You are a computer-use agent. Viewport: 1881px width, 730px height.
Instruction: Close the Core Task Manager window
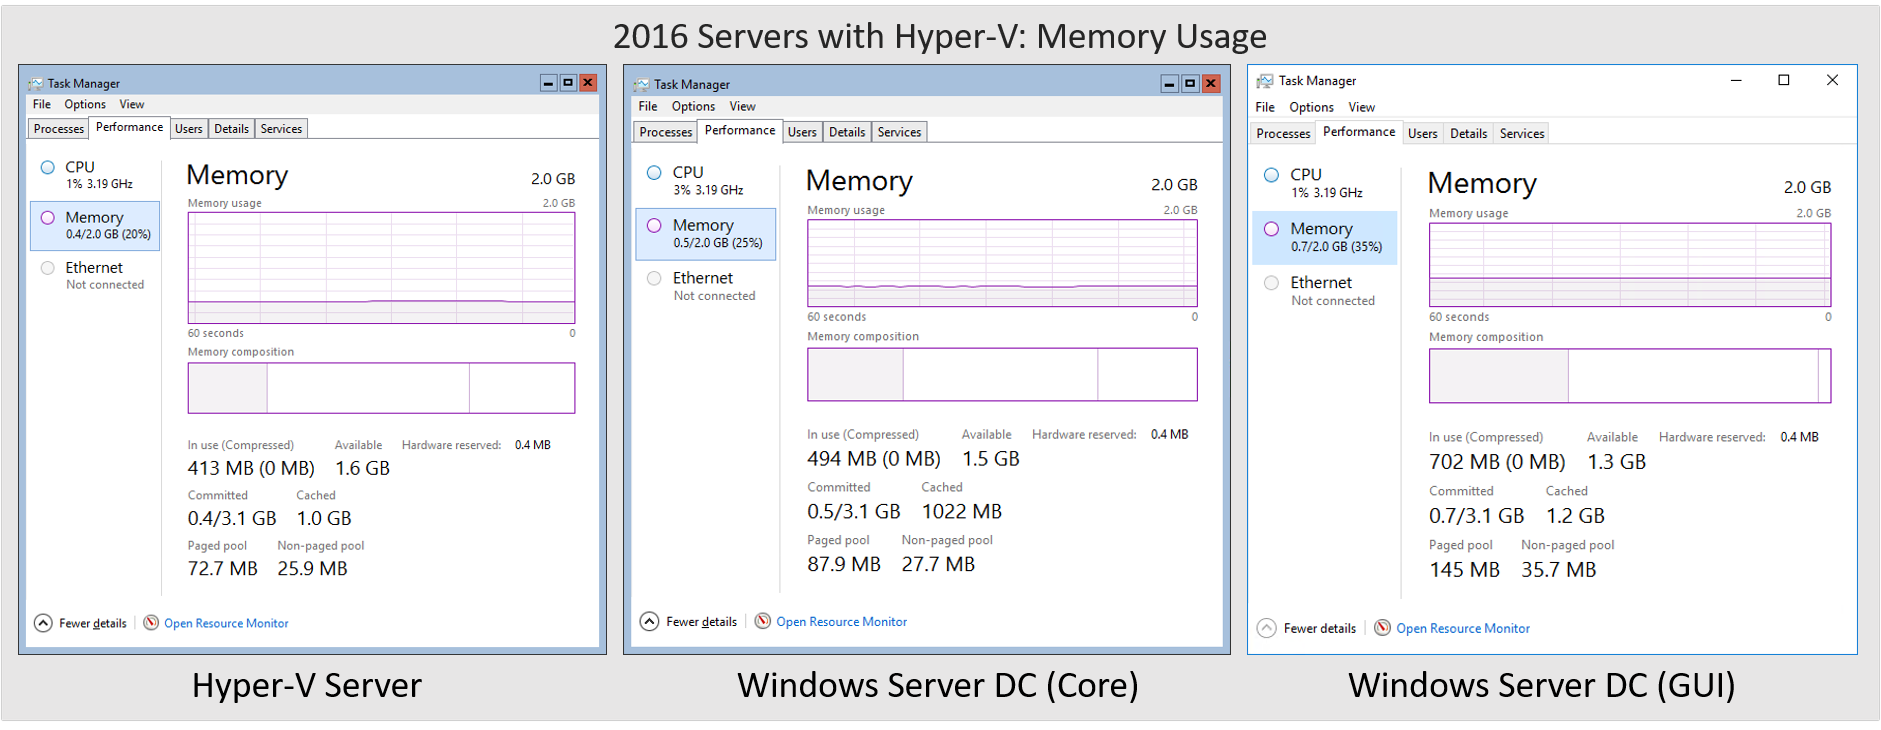pyautogui.click(x=1211, y=84)
